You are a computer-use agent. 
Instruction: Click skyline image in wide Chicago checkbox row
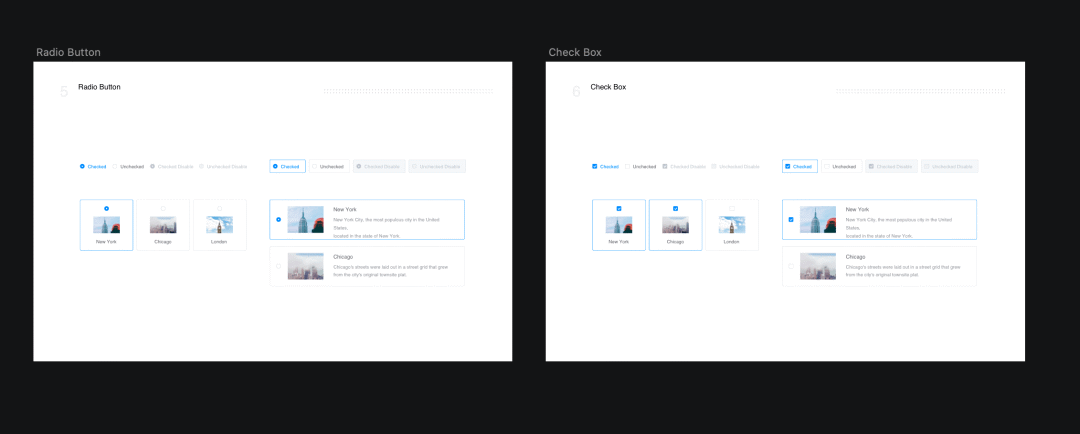tap(818, 266)
